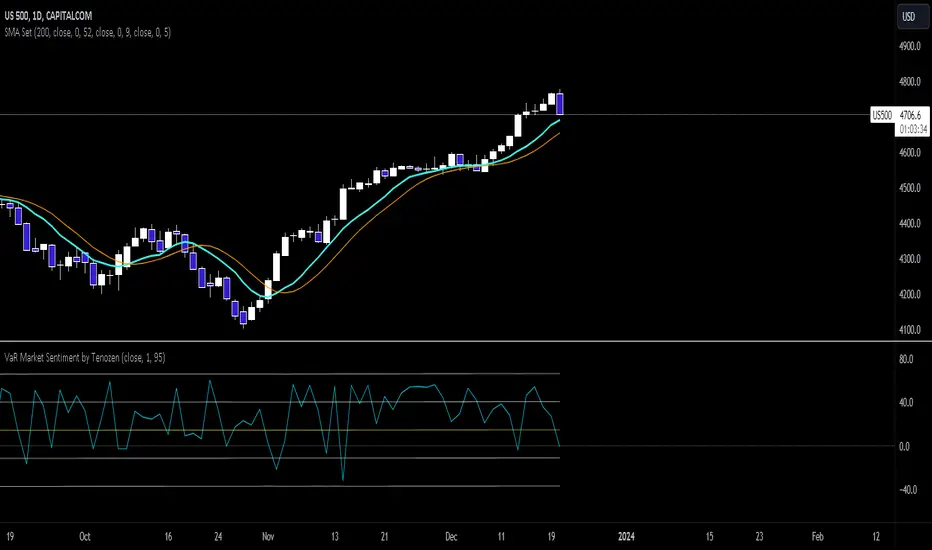Click the 24 date label on time axis
Image resolution: width=932 pixels, height=550 pixels.
click(218, 536)
